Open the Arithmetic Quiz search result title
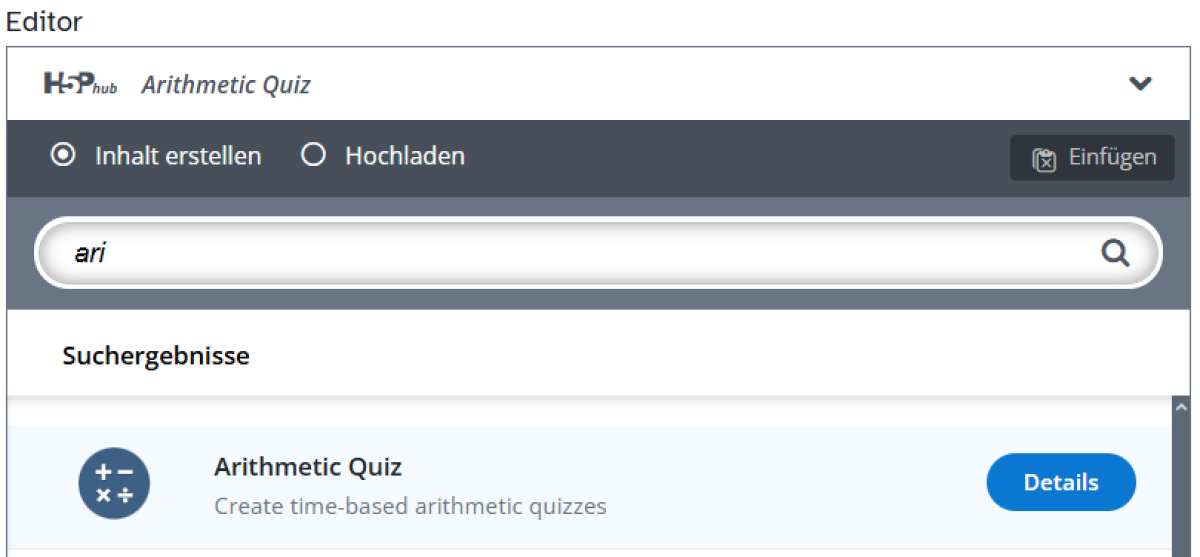 (x=308, y=467)
